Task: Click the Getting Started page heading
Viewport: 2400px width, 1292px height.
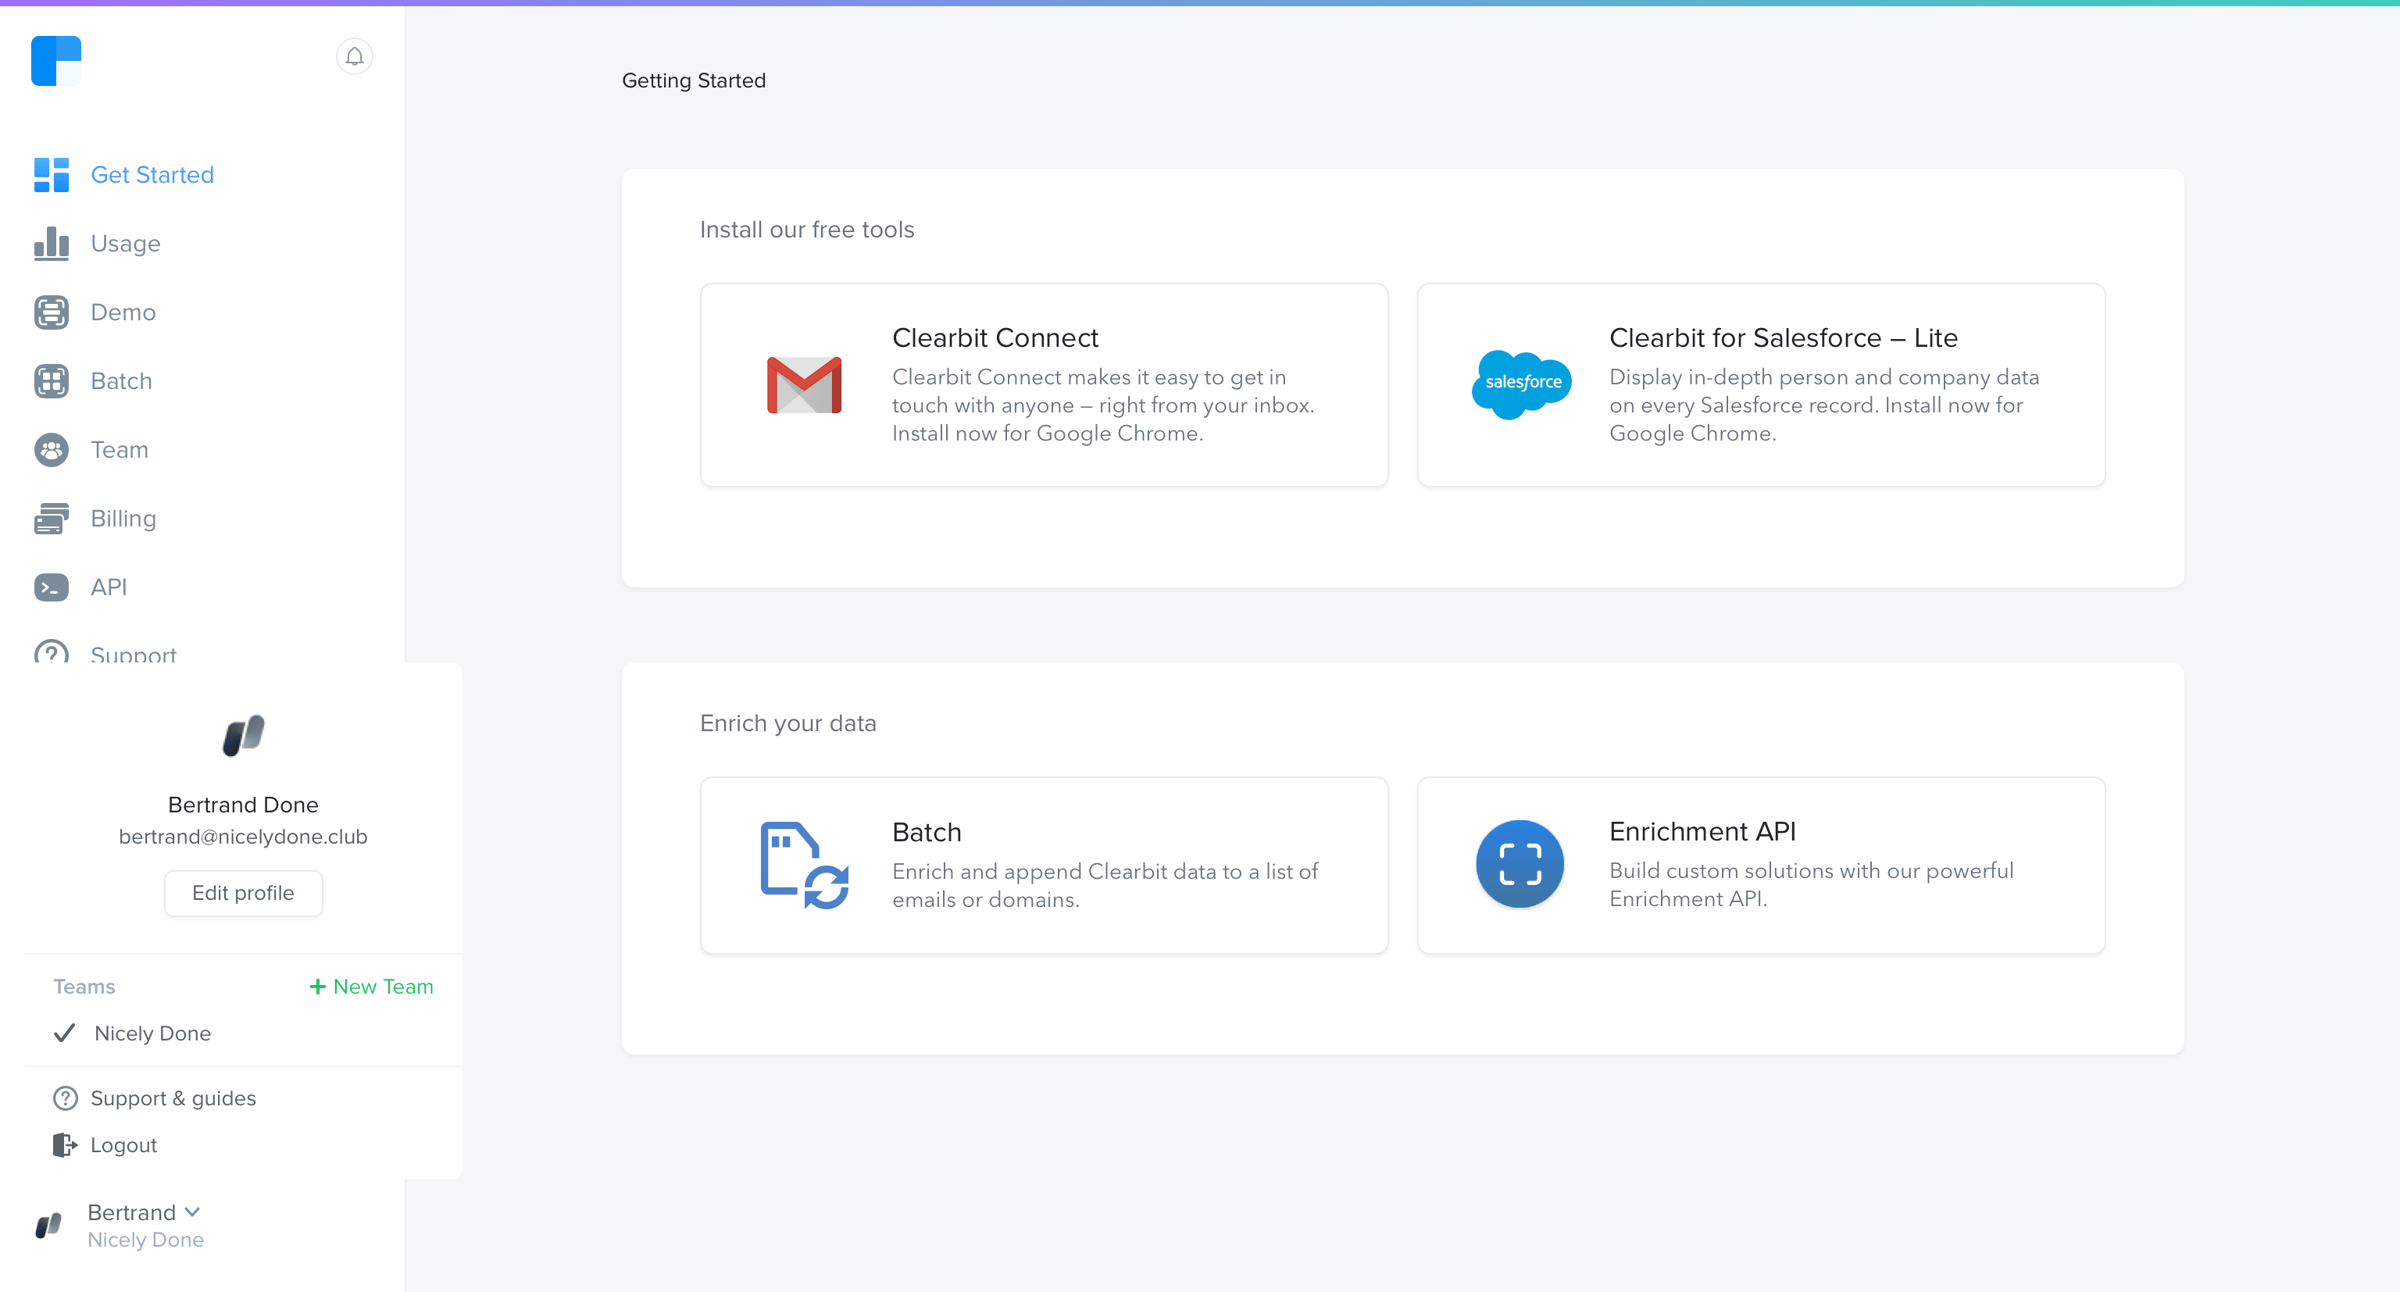Action: click(694, 81)
